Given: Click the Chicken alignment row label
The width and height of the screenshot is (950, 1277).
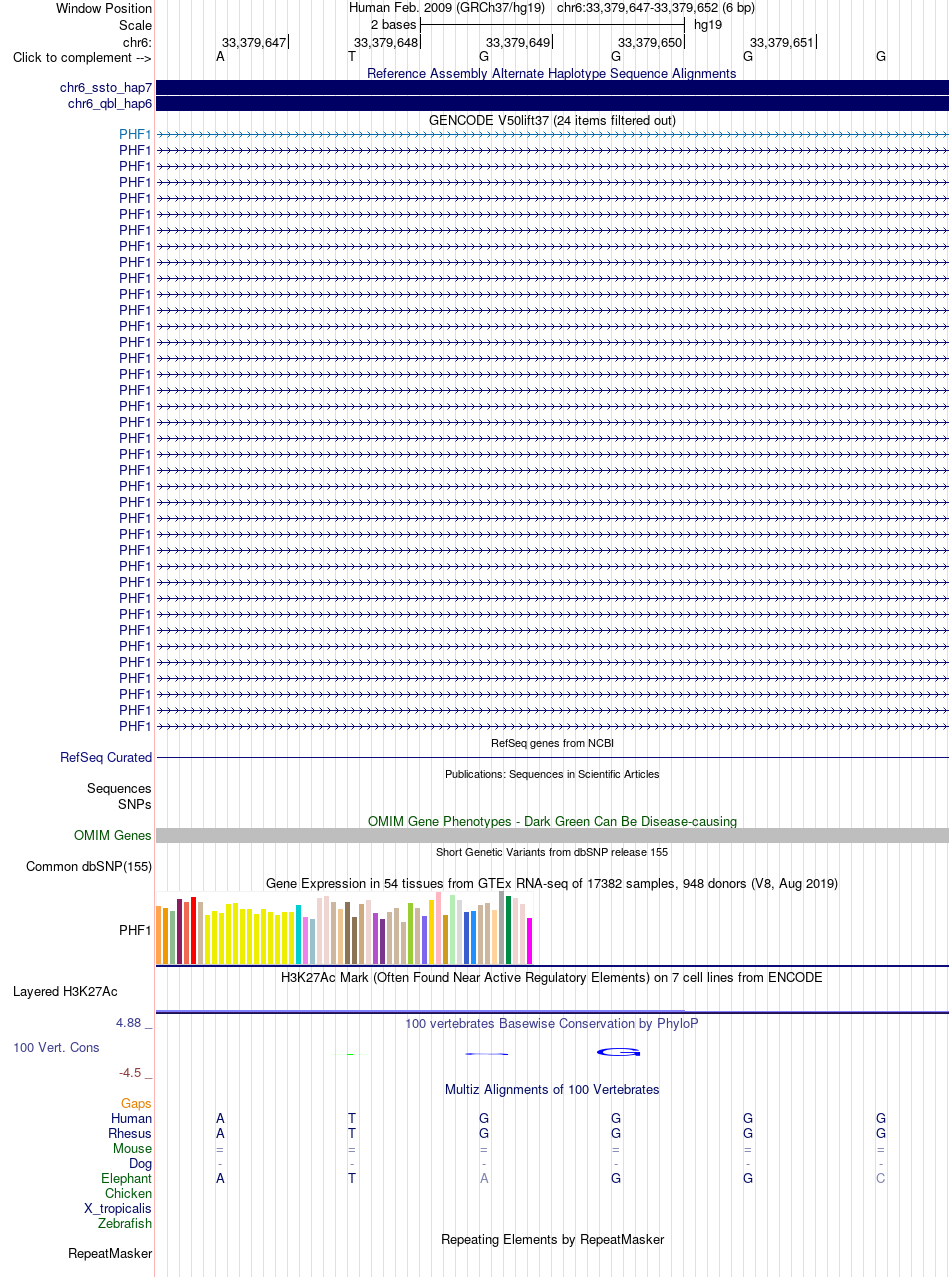Looking at the screenshot, I should (x=129, y=1194).
